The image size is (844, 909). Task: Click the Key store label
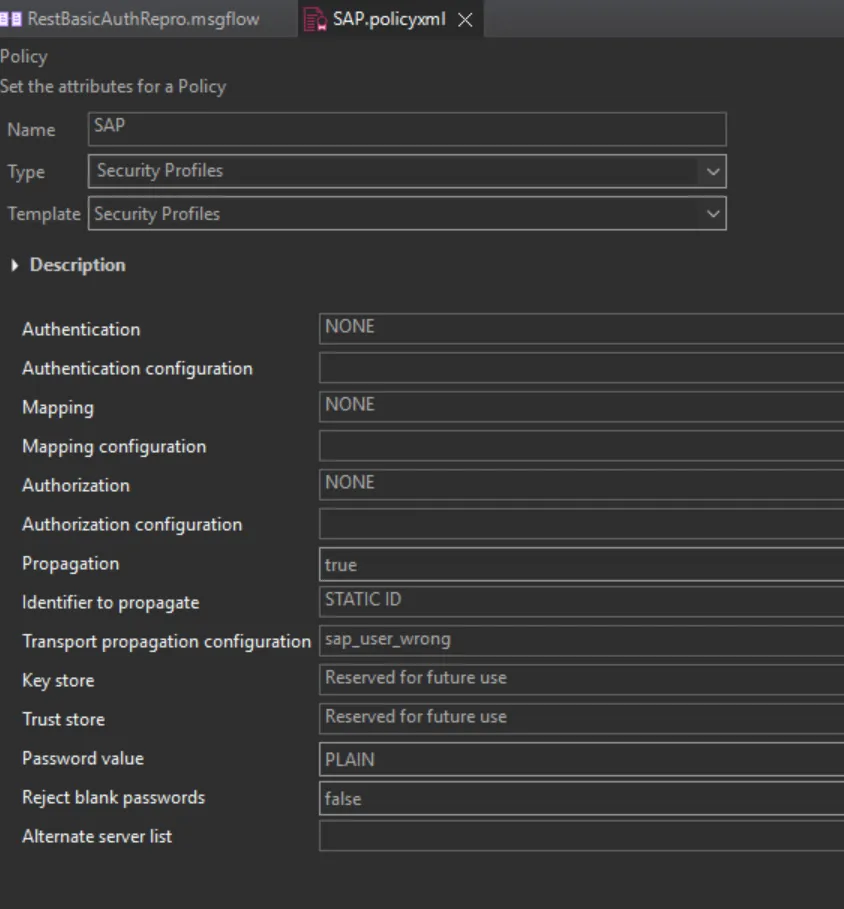[58, 680]
